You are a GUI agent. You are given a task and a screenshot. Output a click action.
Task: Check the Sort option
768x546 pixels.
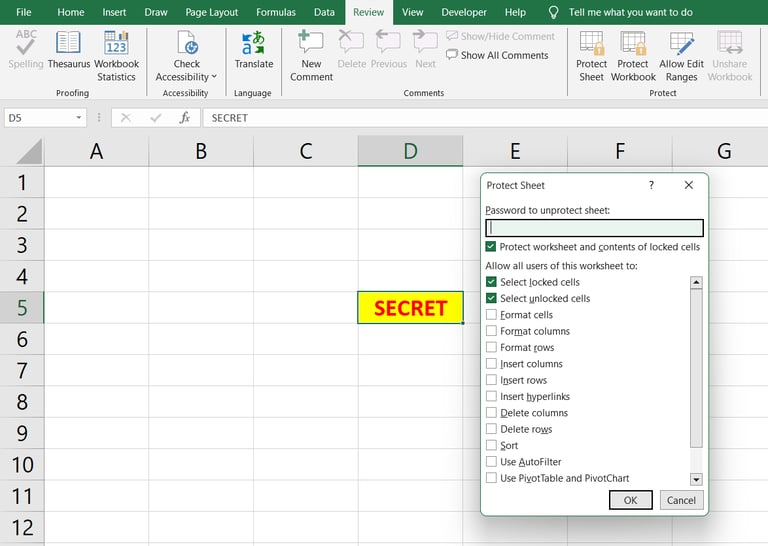point(491,445)
